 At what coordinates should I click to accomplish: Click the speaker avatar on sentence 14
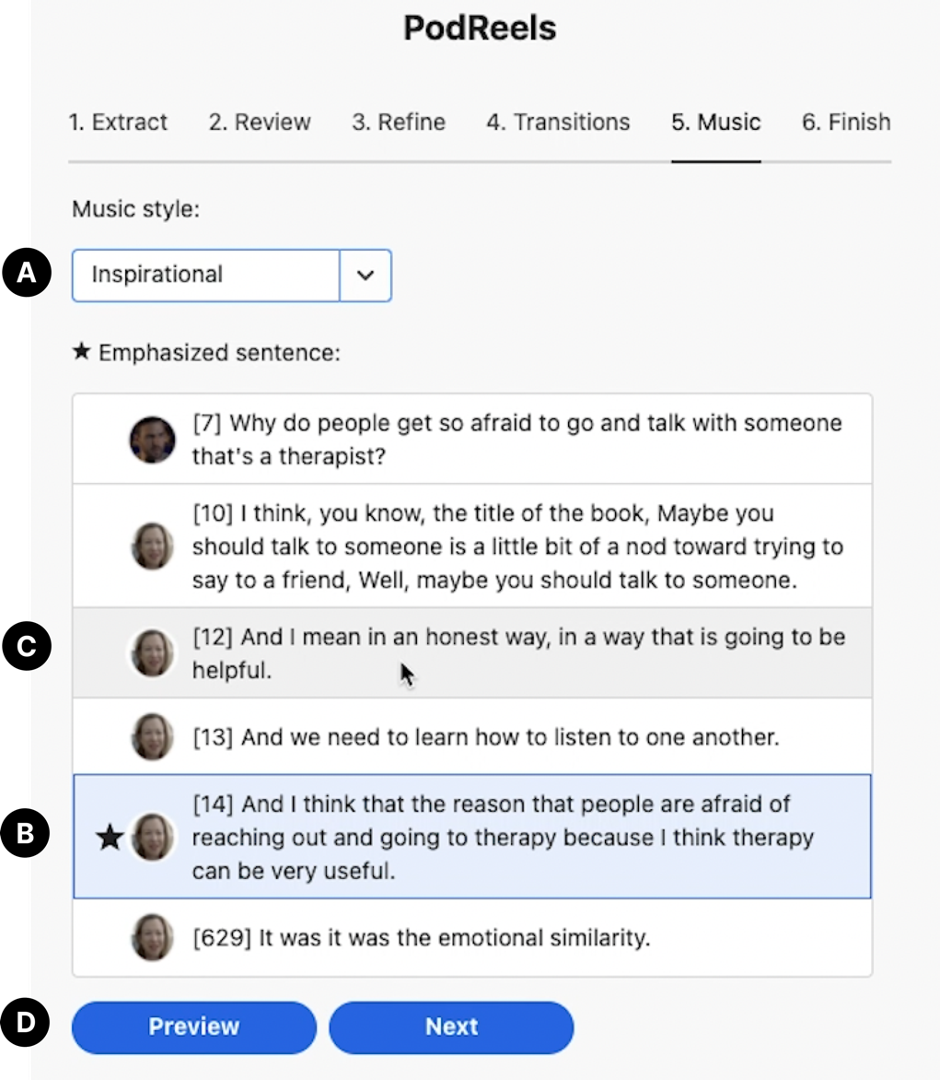(x=153, y=838)
